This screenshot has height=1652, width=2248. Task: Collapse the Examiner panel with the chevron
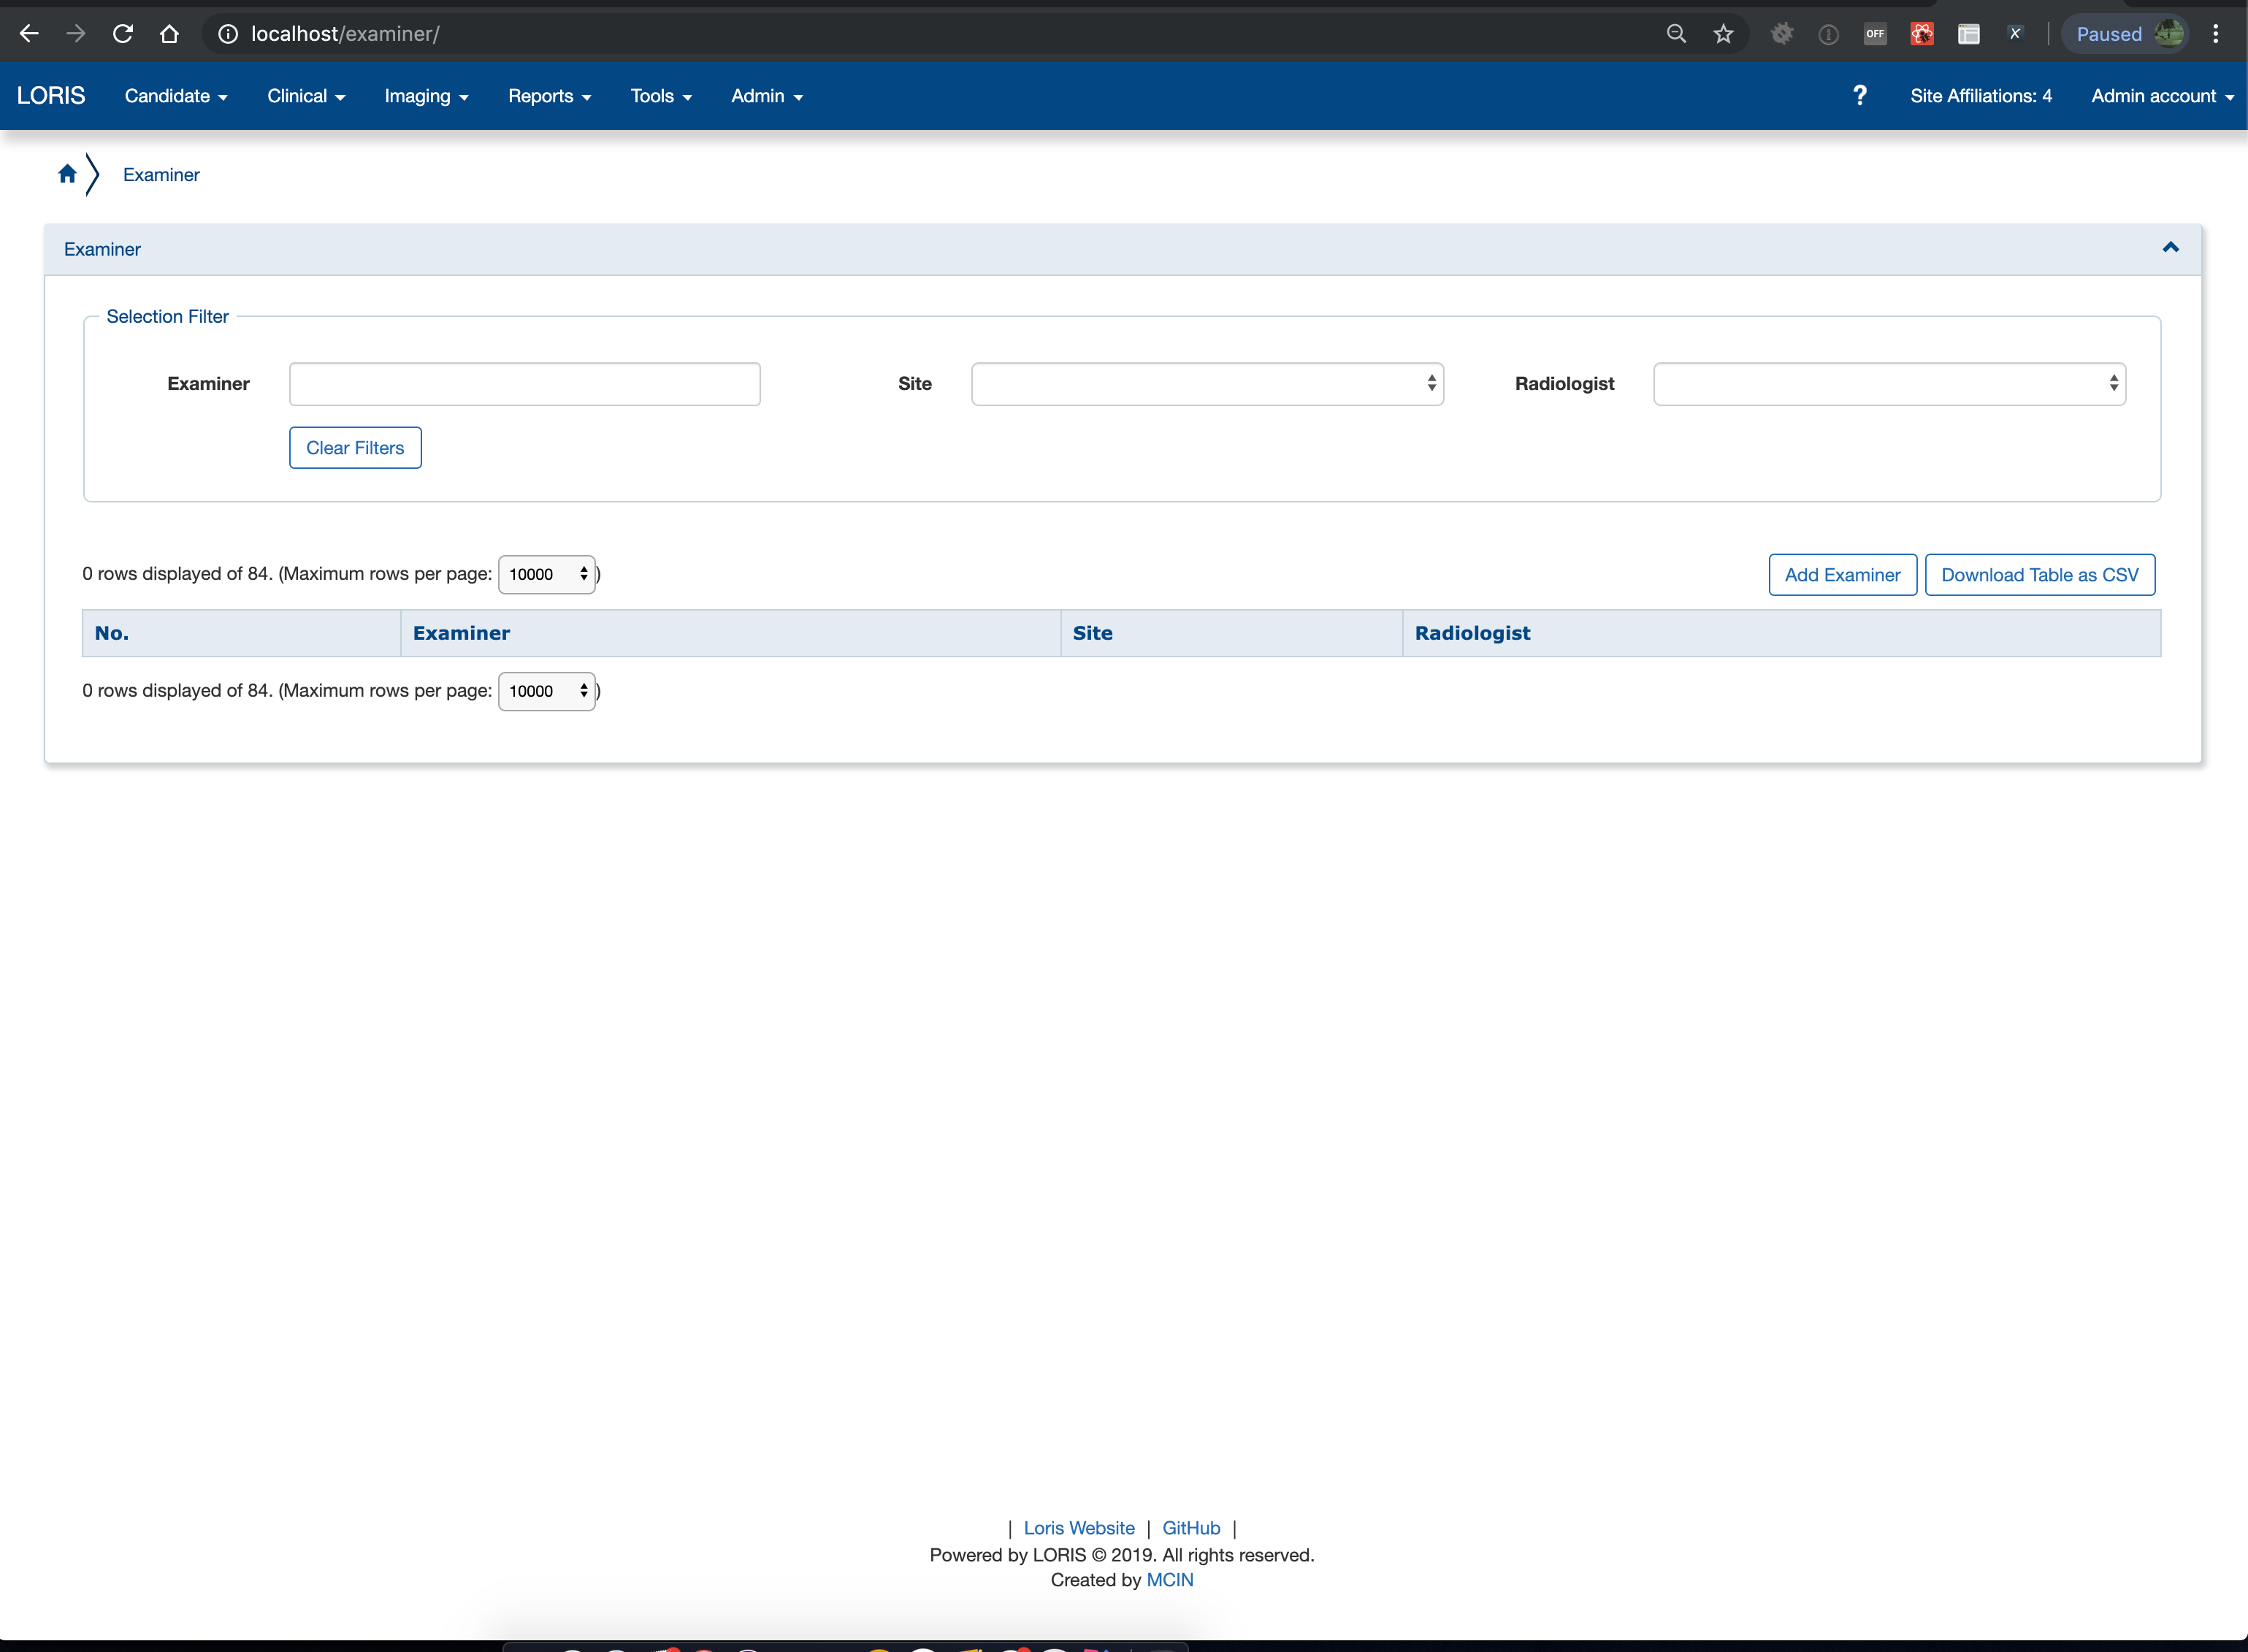coord(2170,247)
